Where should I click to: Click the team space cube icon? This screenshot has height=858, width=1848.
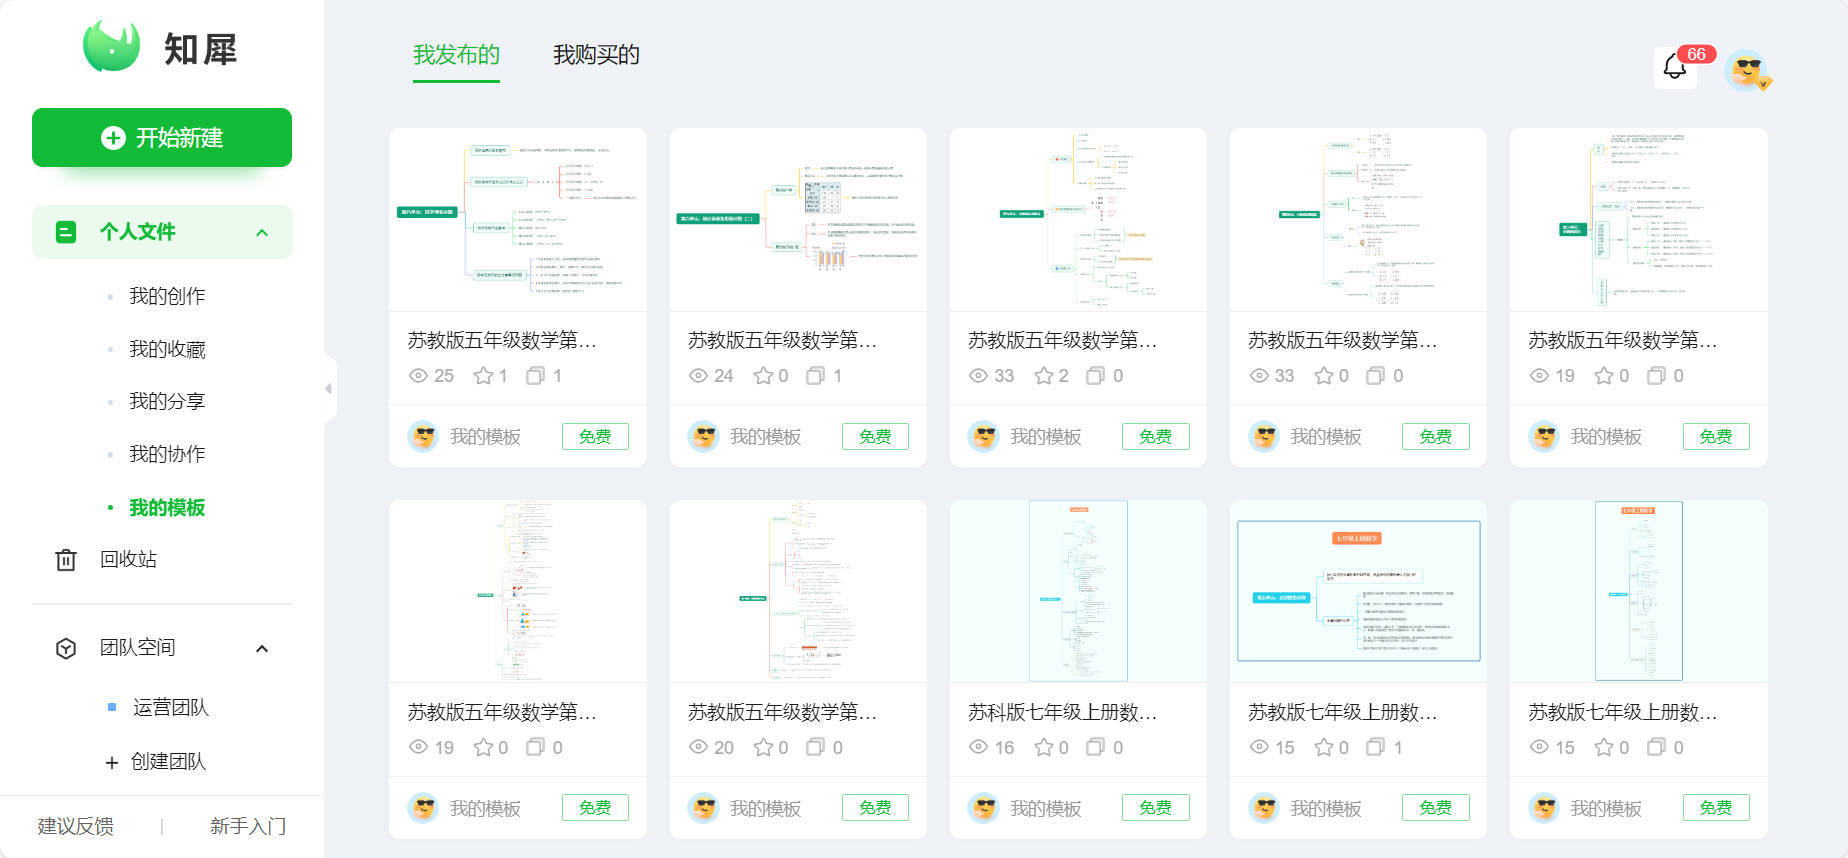click(66, 648)
